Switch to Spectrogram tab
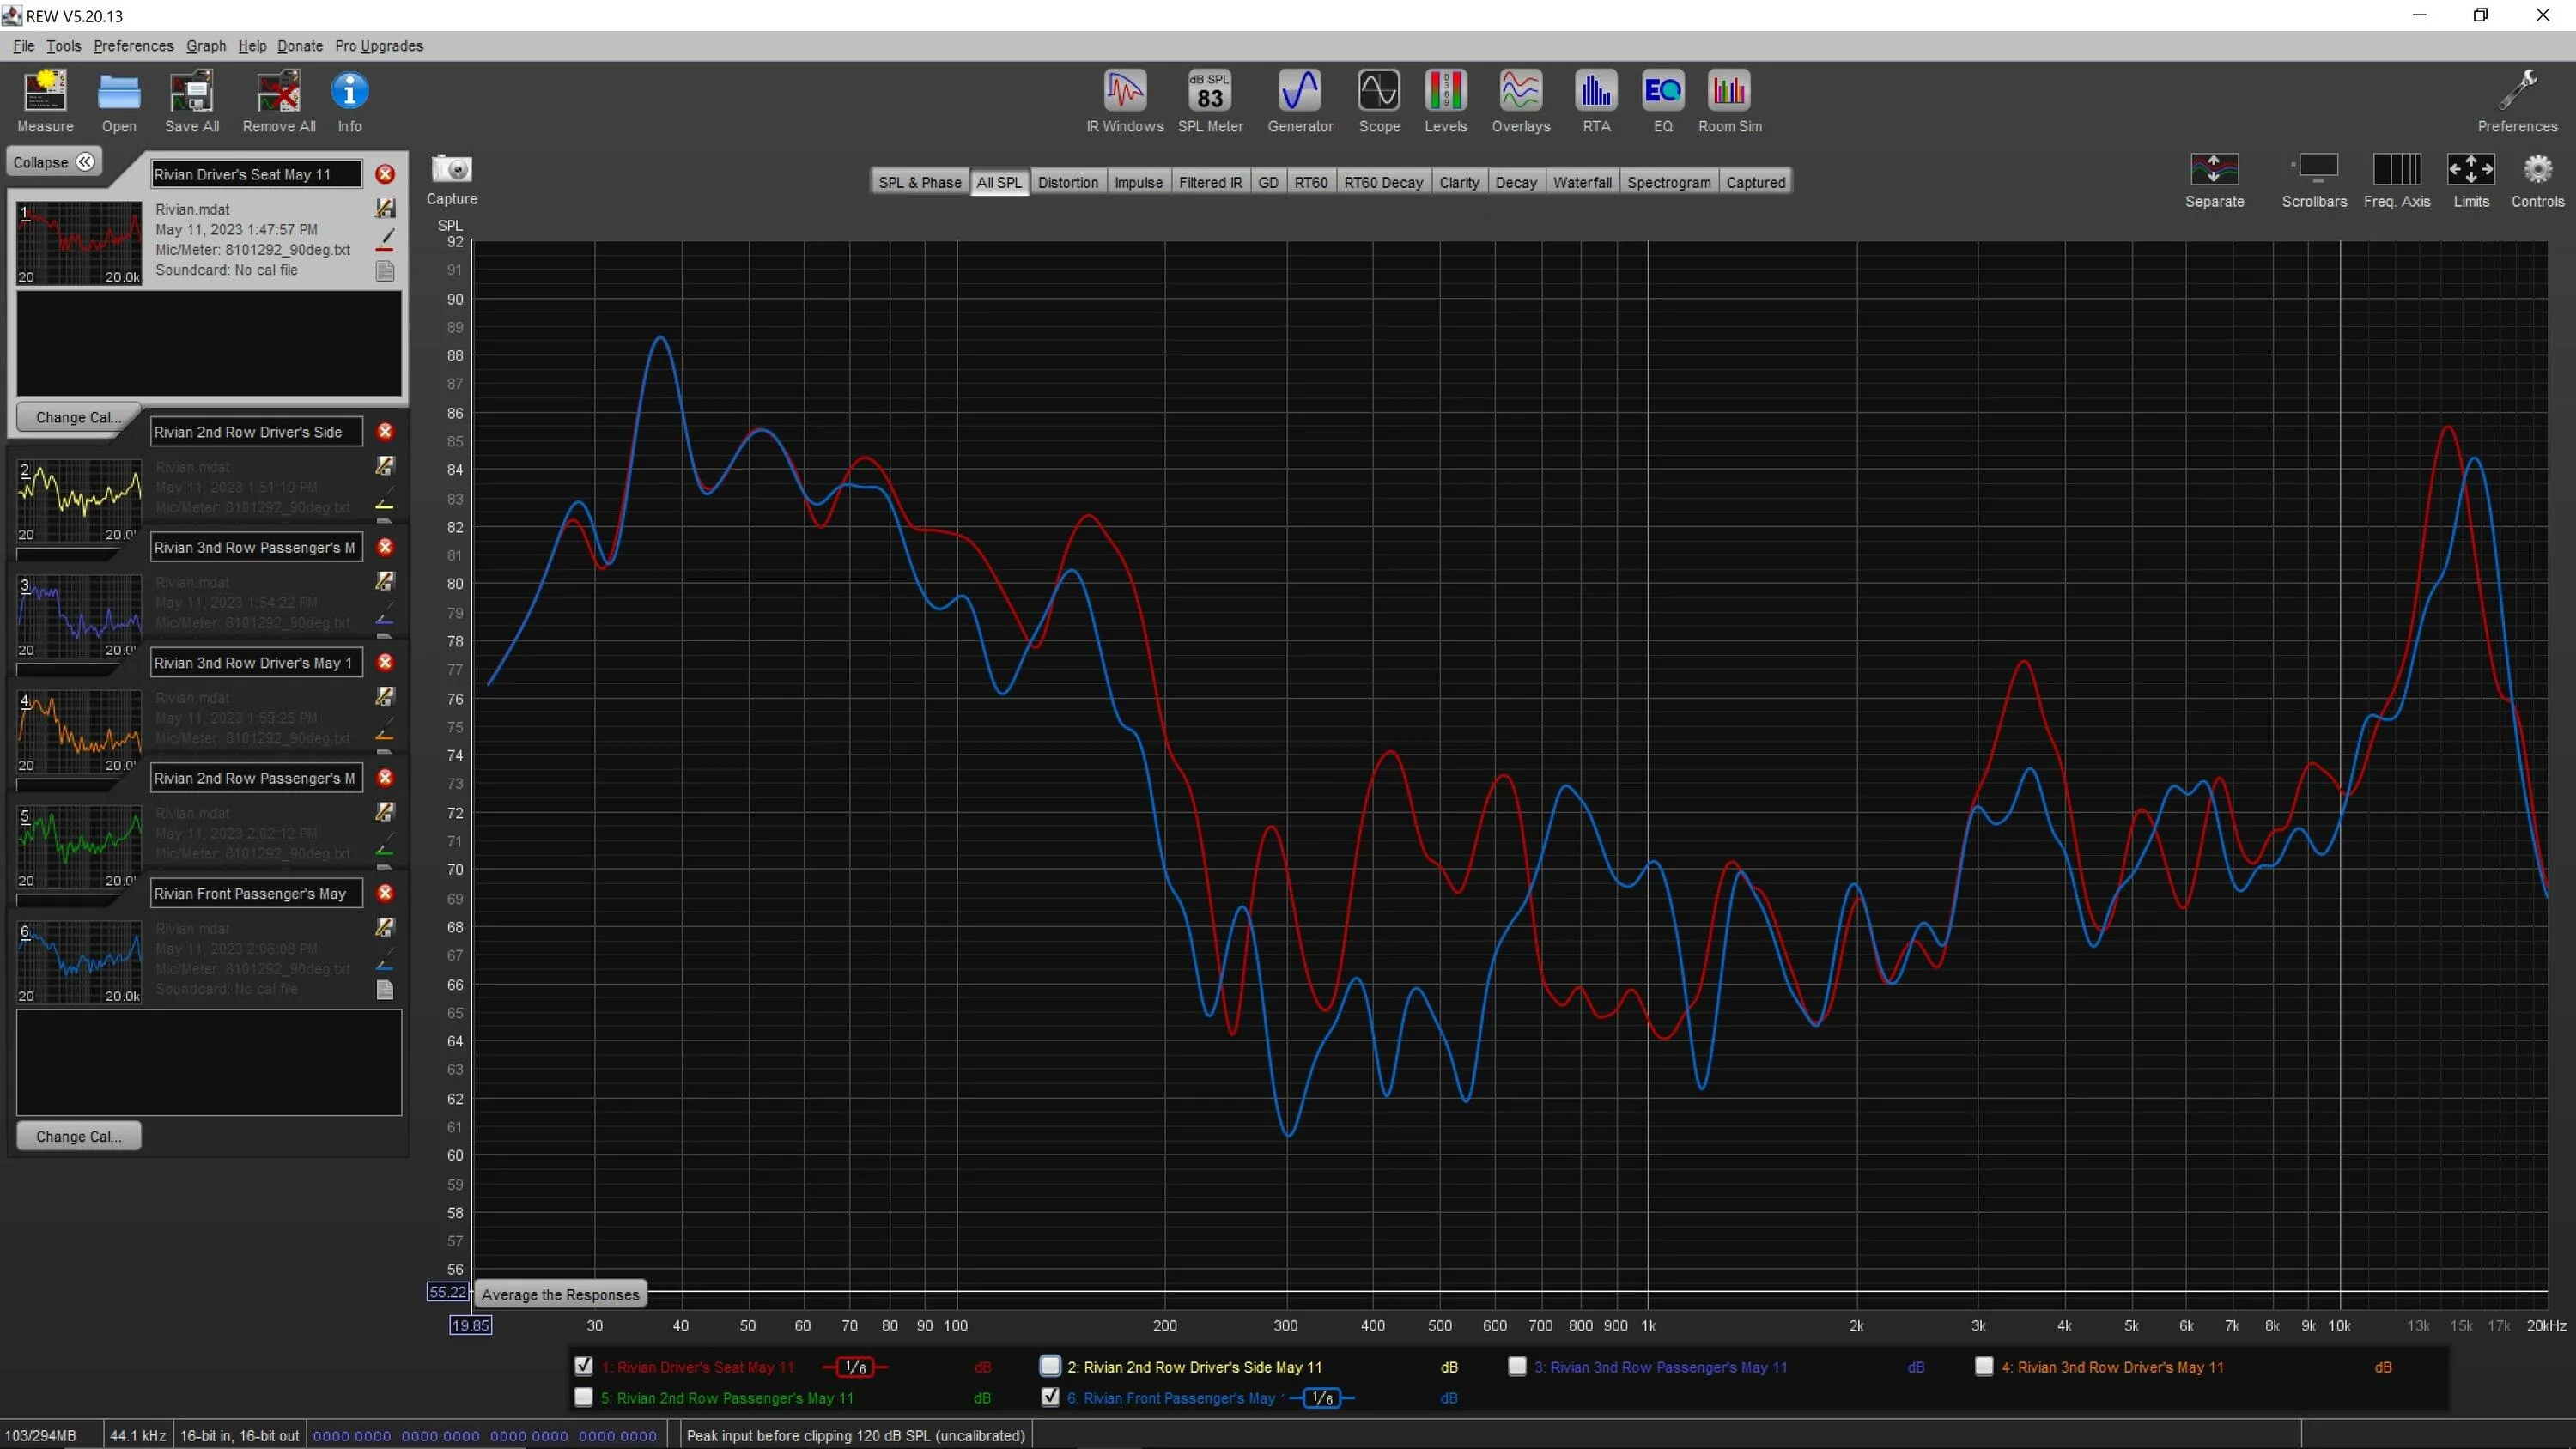This screenshot has height=1449, width=2576. [1669, 182]
